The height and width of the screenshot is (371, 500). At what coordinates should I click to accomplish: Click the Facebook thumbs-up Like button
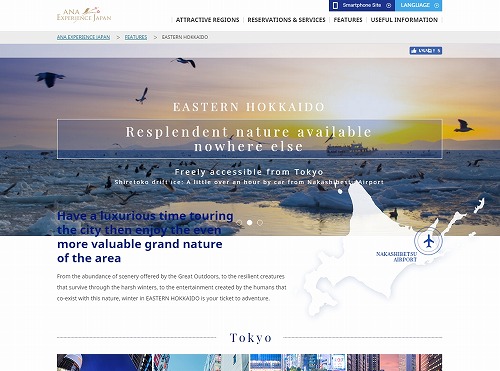pos(426,51)
